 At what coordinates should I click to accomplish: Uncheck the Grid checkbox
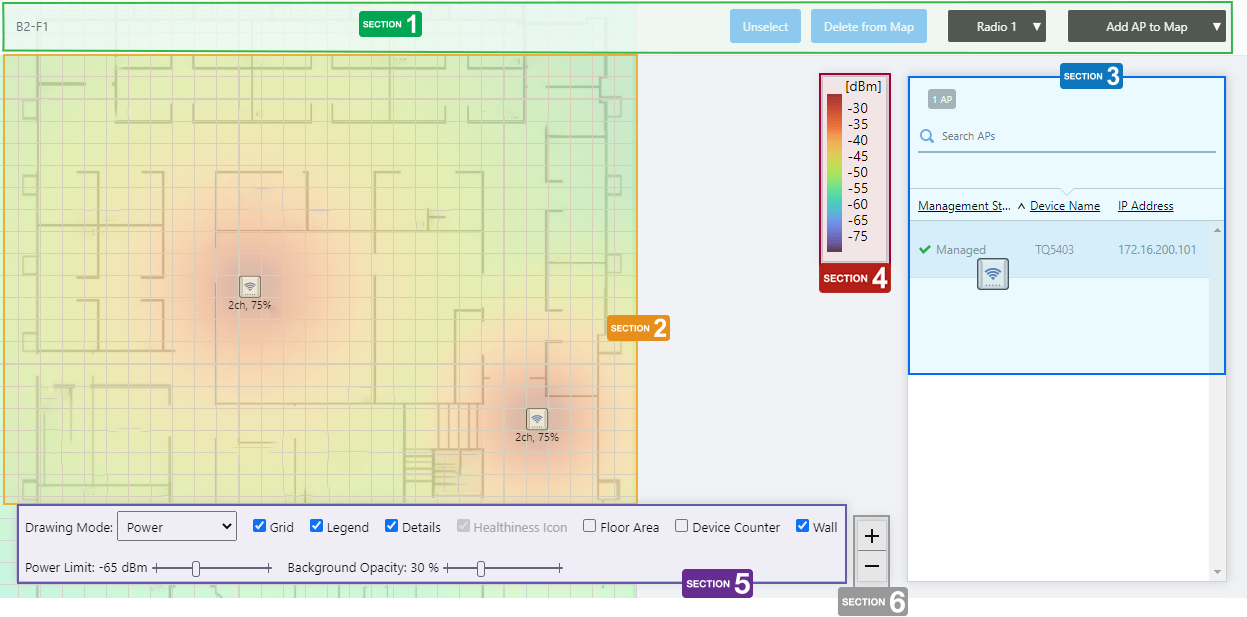pos(260,526)
